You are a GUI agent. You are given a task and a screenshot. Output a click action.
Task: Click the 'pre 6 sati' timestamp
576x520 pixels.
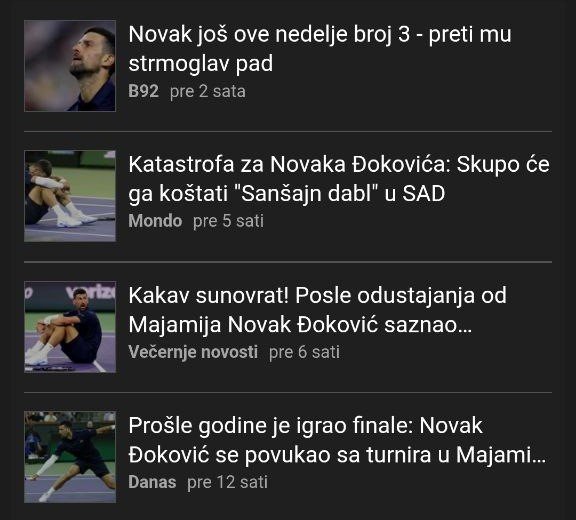coord(304,352)
